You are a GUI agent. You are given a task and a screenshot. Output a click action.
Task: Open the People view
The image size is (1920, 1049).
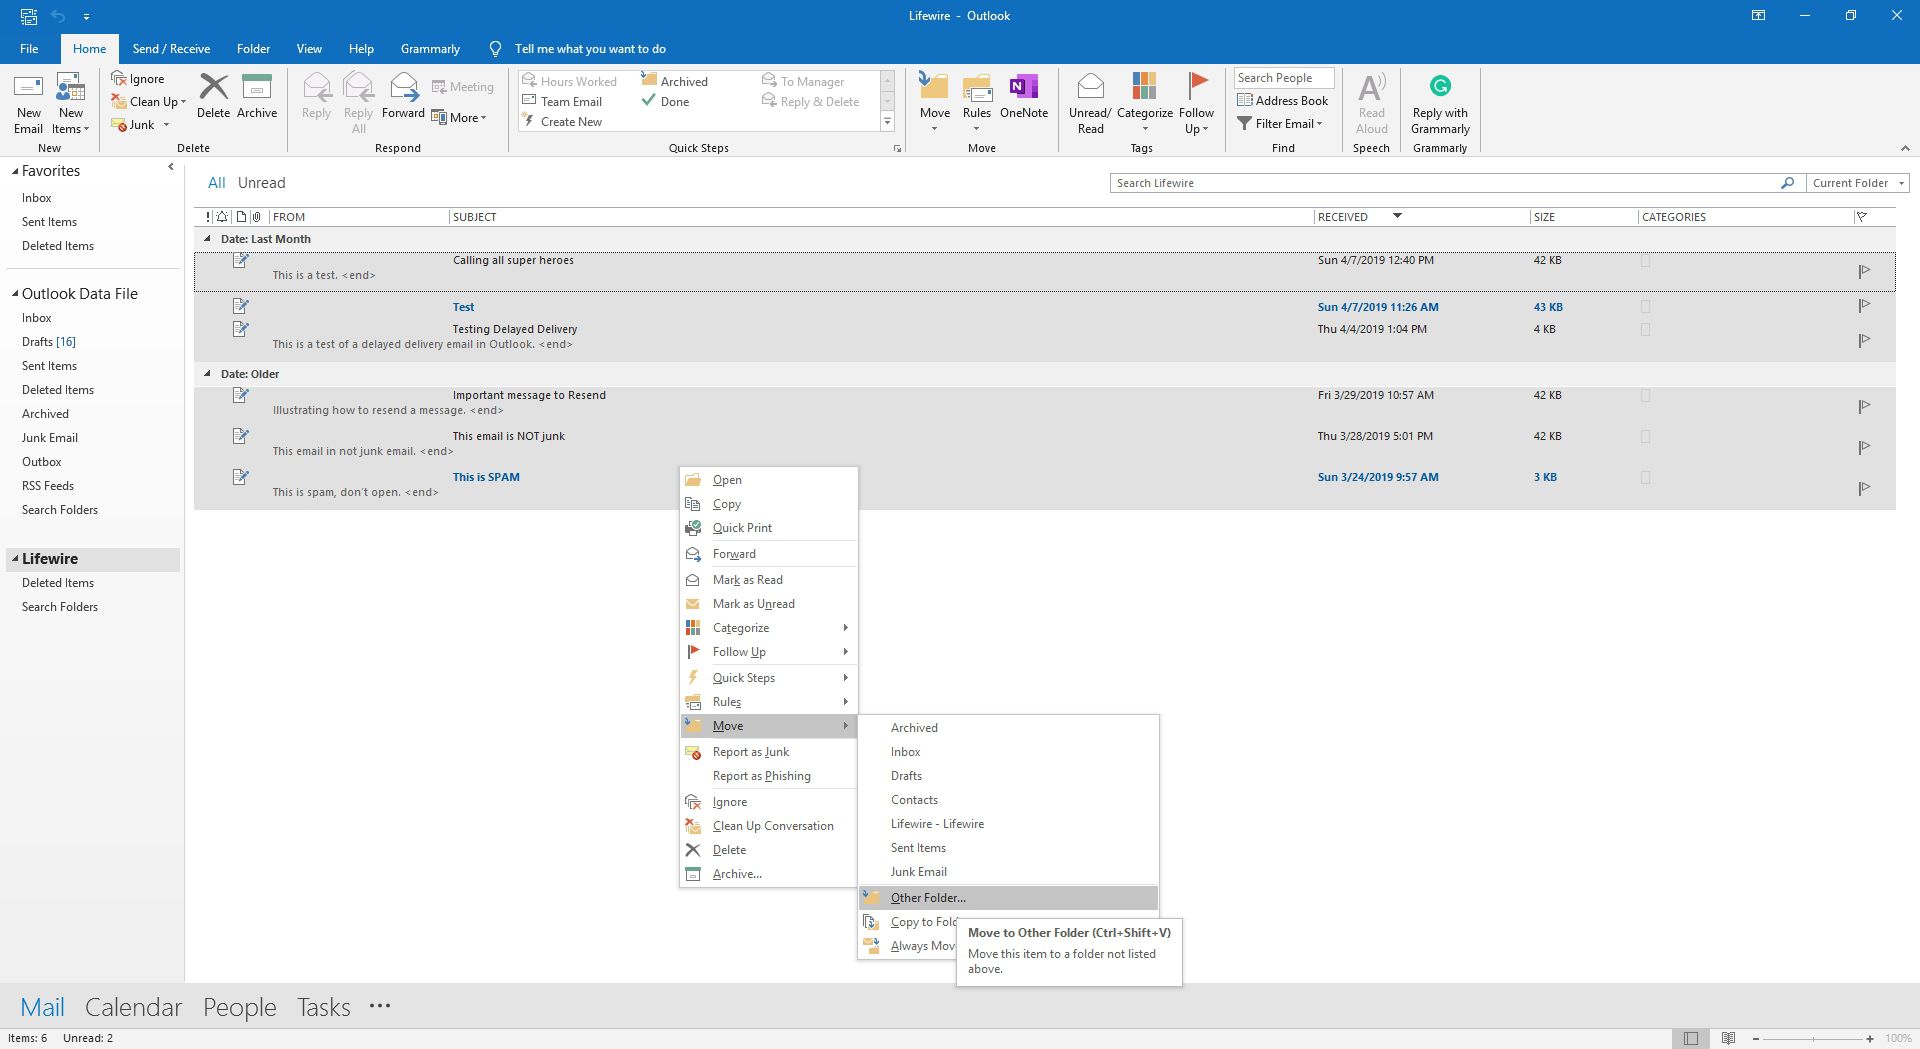point(239,1007)
